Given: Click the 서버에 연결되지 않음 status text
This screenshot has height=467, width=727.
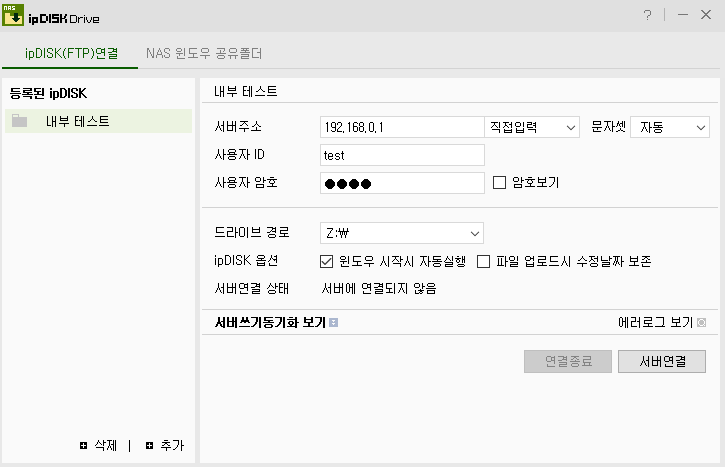Looking at the screenshot, I should (379, 288).
